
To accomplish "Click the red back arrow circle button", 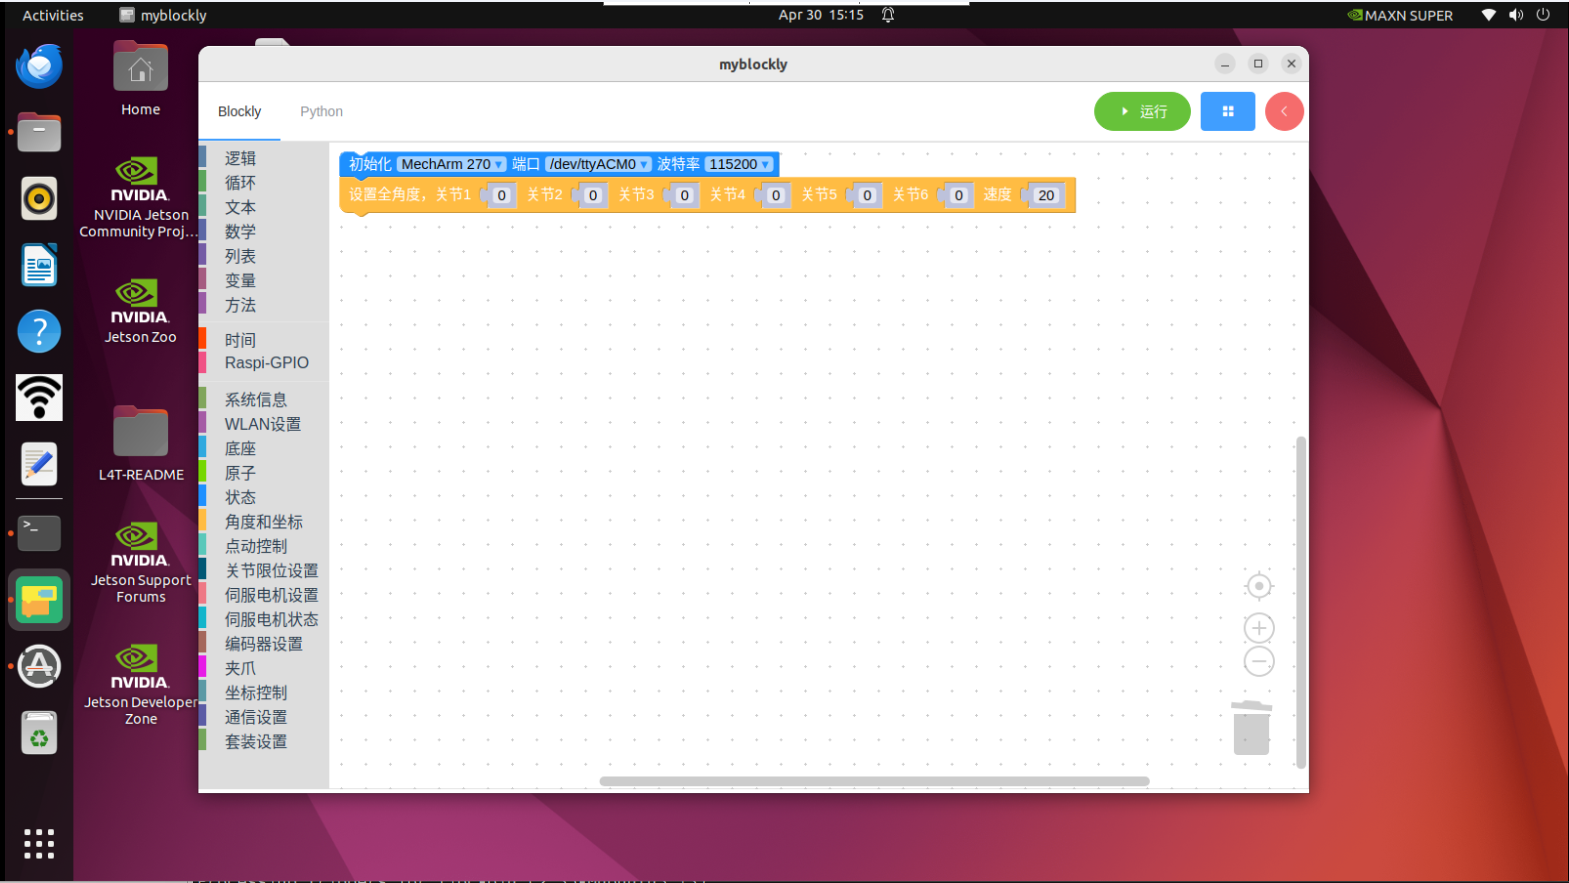I will 1284,111.
